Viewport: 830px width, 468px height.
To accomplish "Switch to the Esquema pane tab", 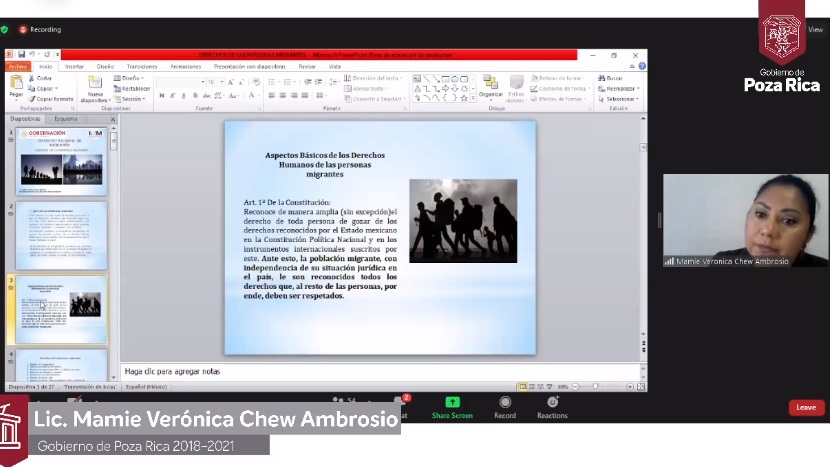I will click(66, 119).
